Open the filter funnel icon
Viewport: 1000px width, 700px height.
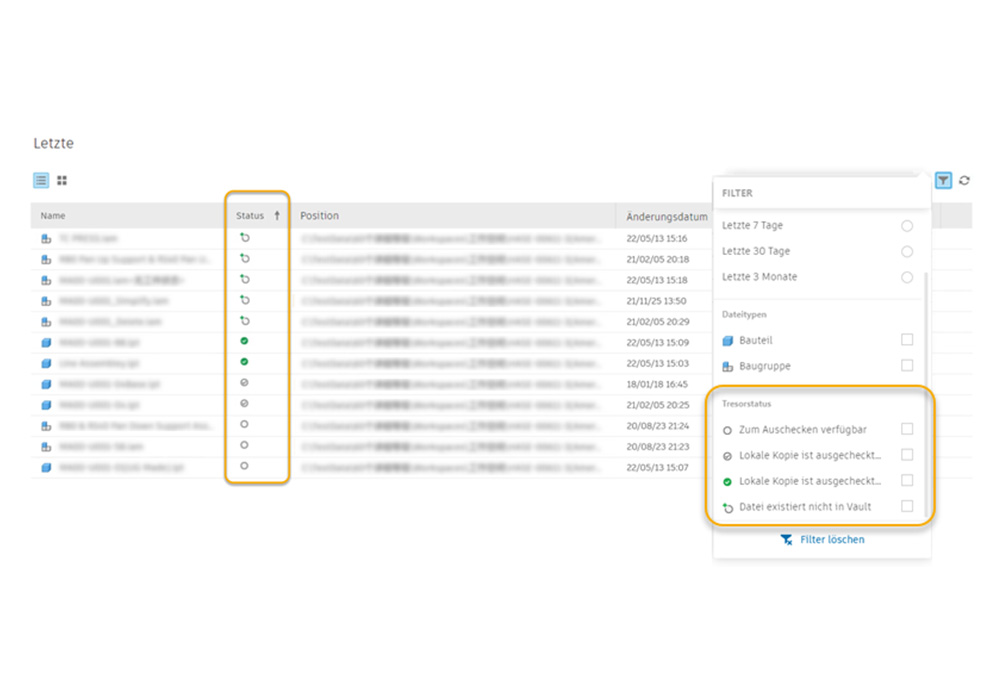coord(943,180)
